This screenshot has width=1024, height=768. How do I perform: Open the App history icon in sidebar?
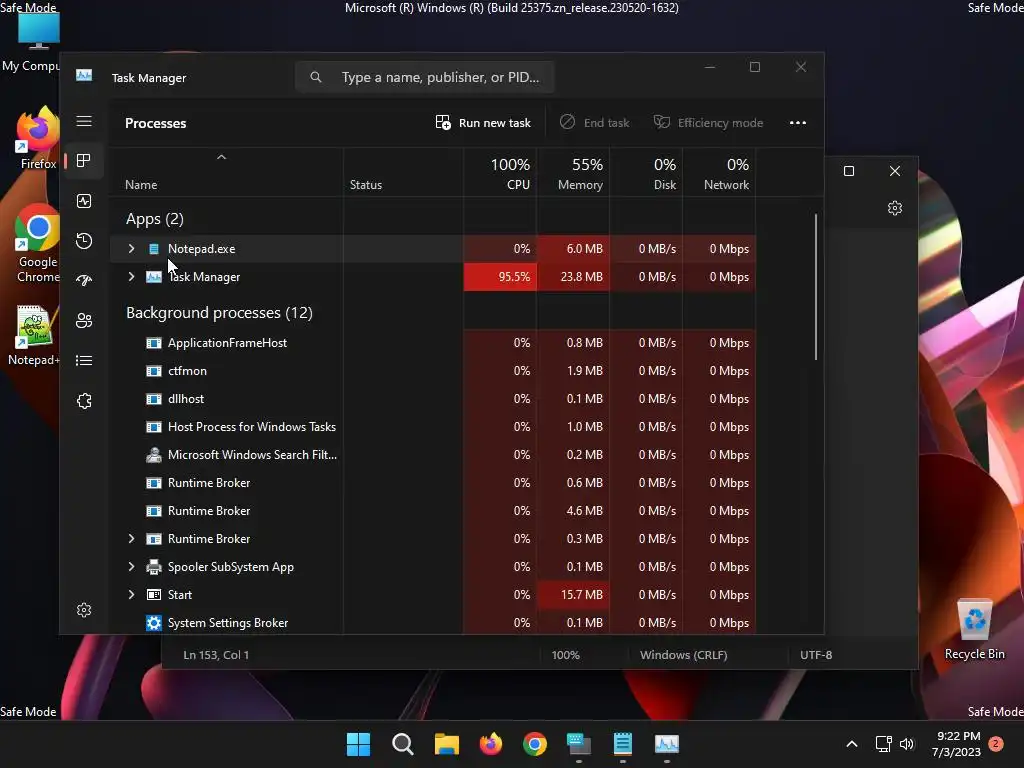click(x=84, y=241)
